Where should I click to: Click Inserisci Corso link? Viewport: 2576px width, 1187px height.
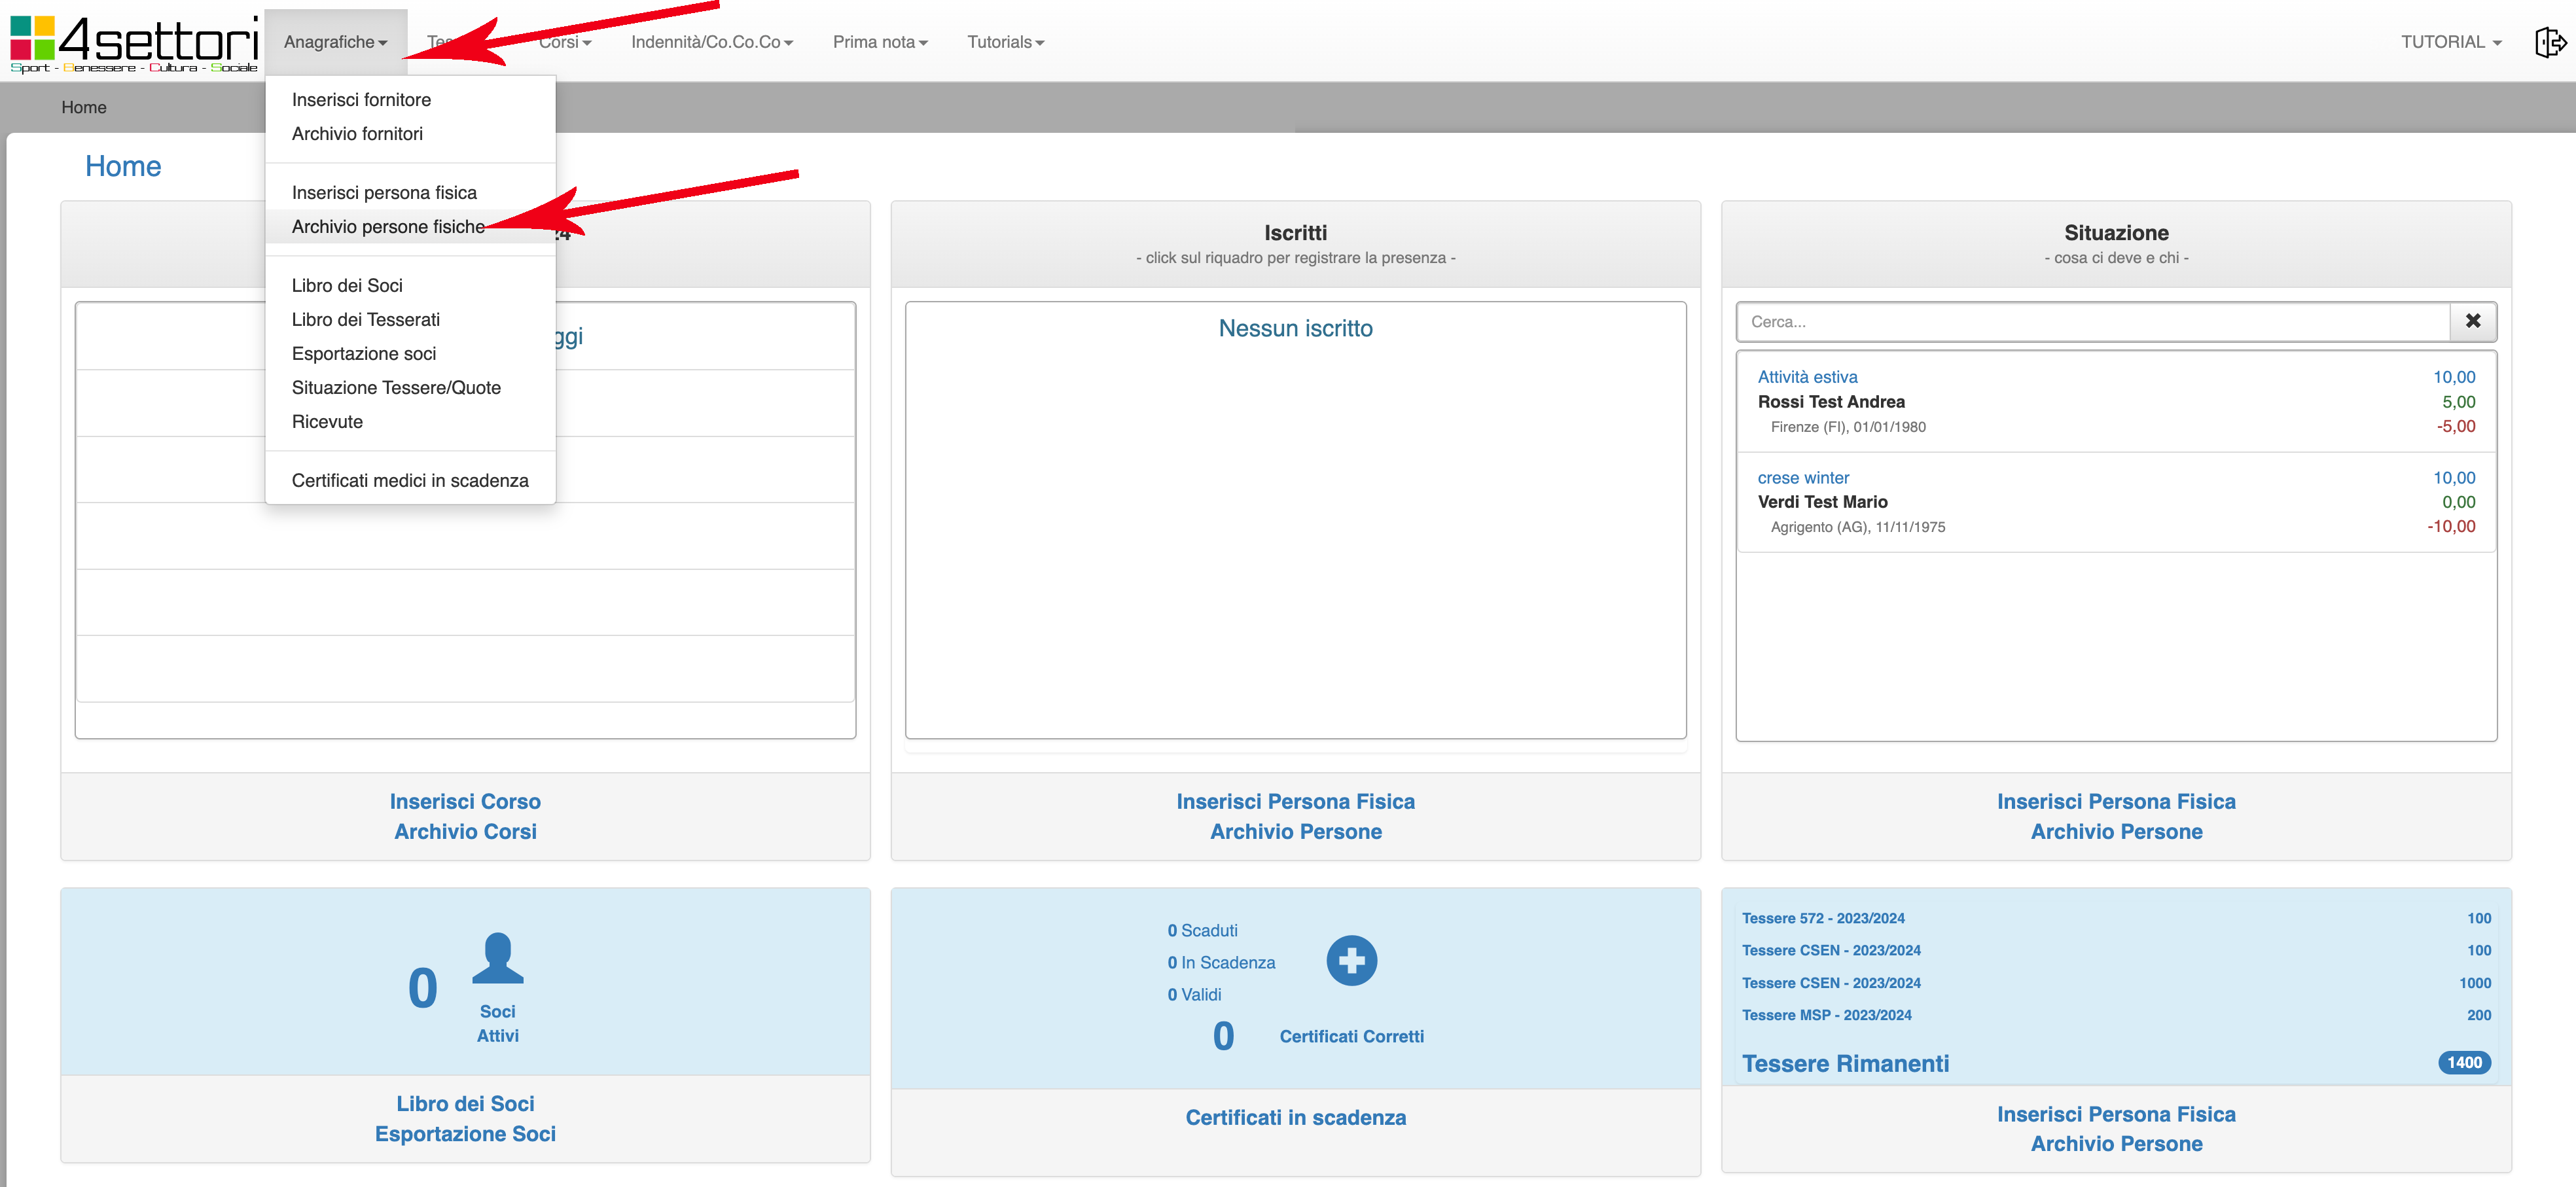(x=465, y=801)
